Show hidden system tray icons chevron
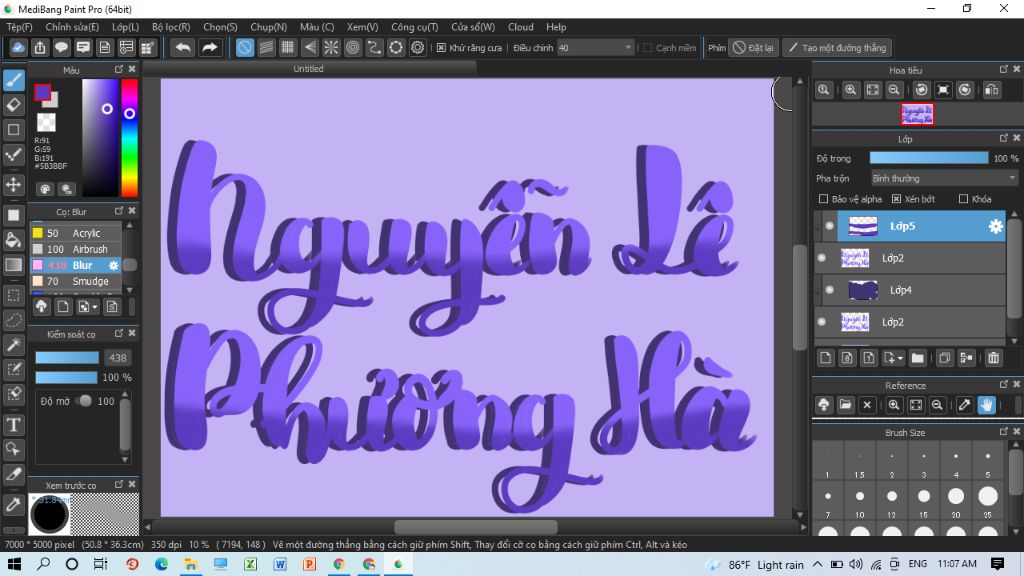Screen dimensions: 1024x576 [x=817, y=564]
